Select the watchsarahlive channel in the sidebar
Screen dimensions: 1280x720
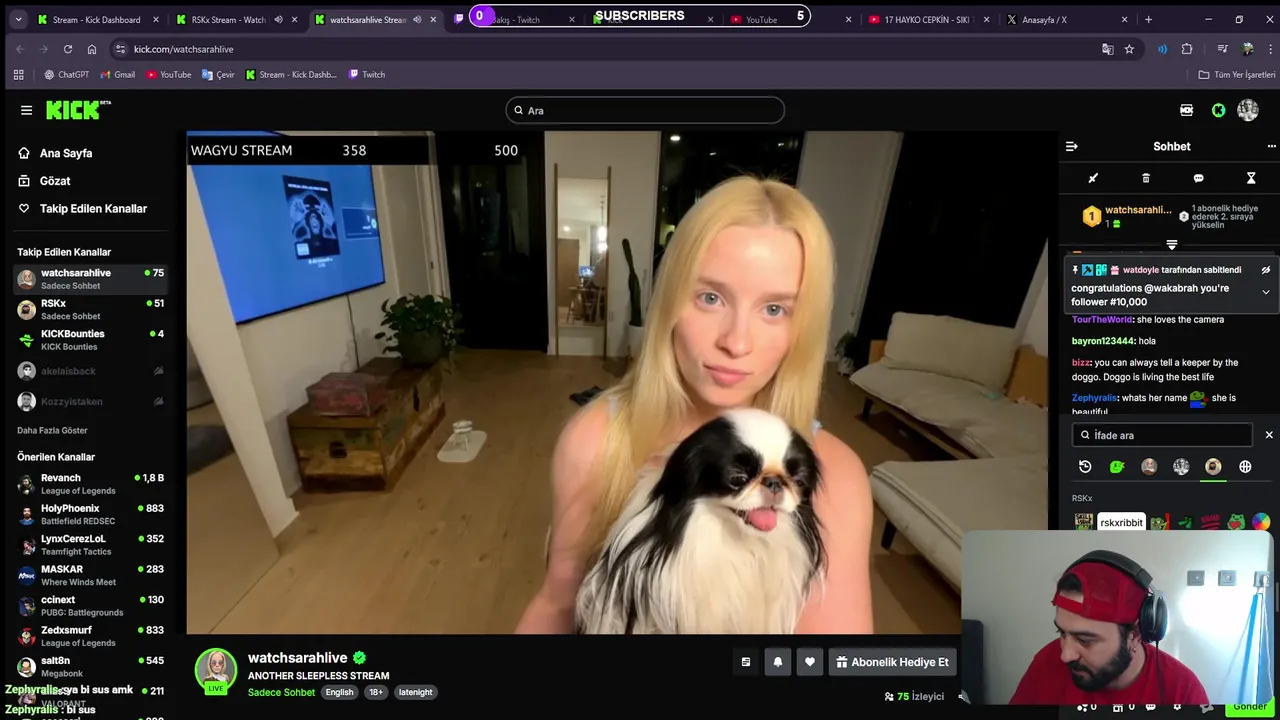(x=90, y=279)
